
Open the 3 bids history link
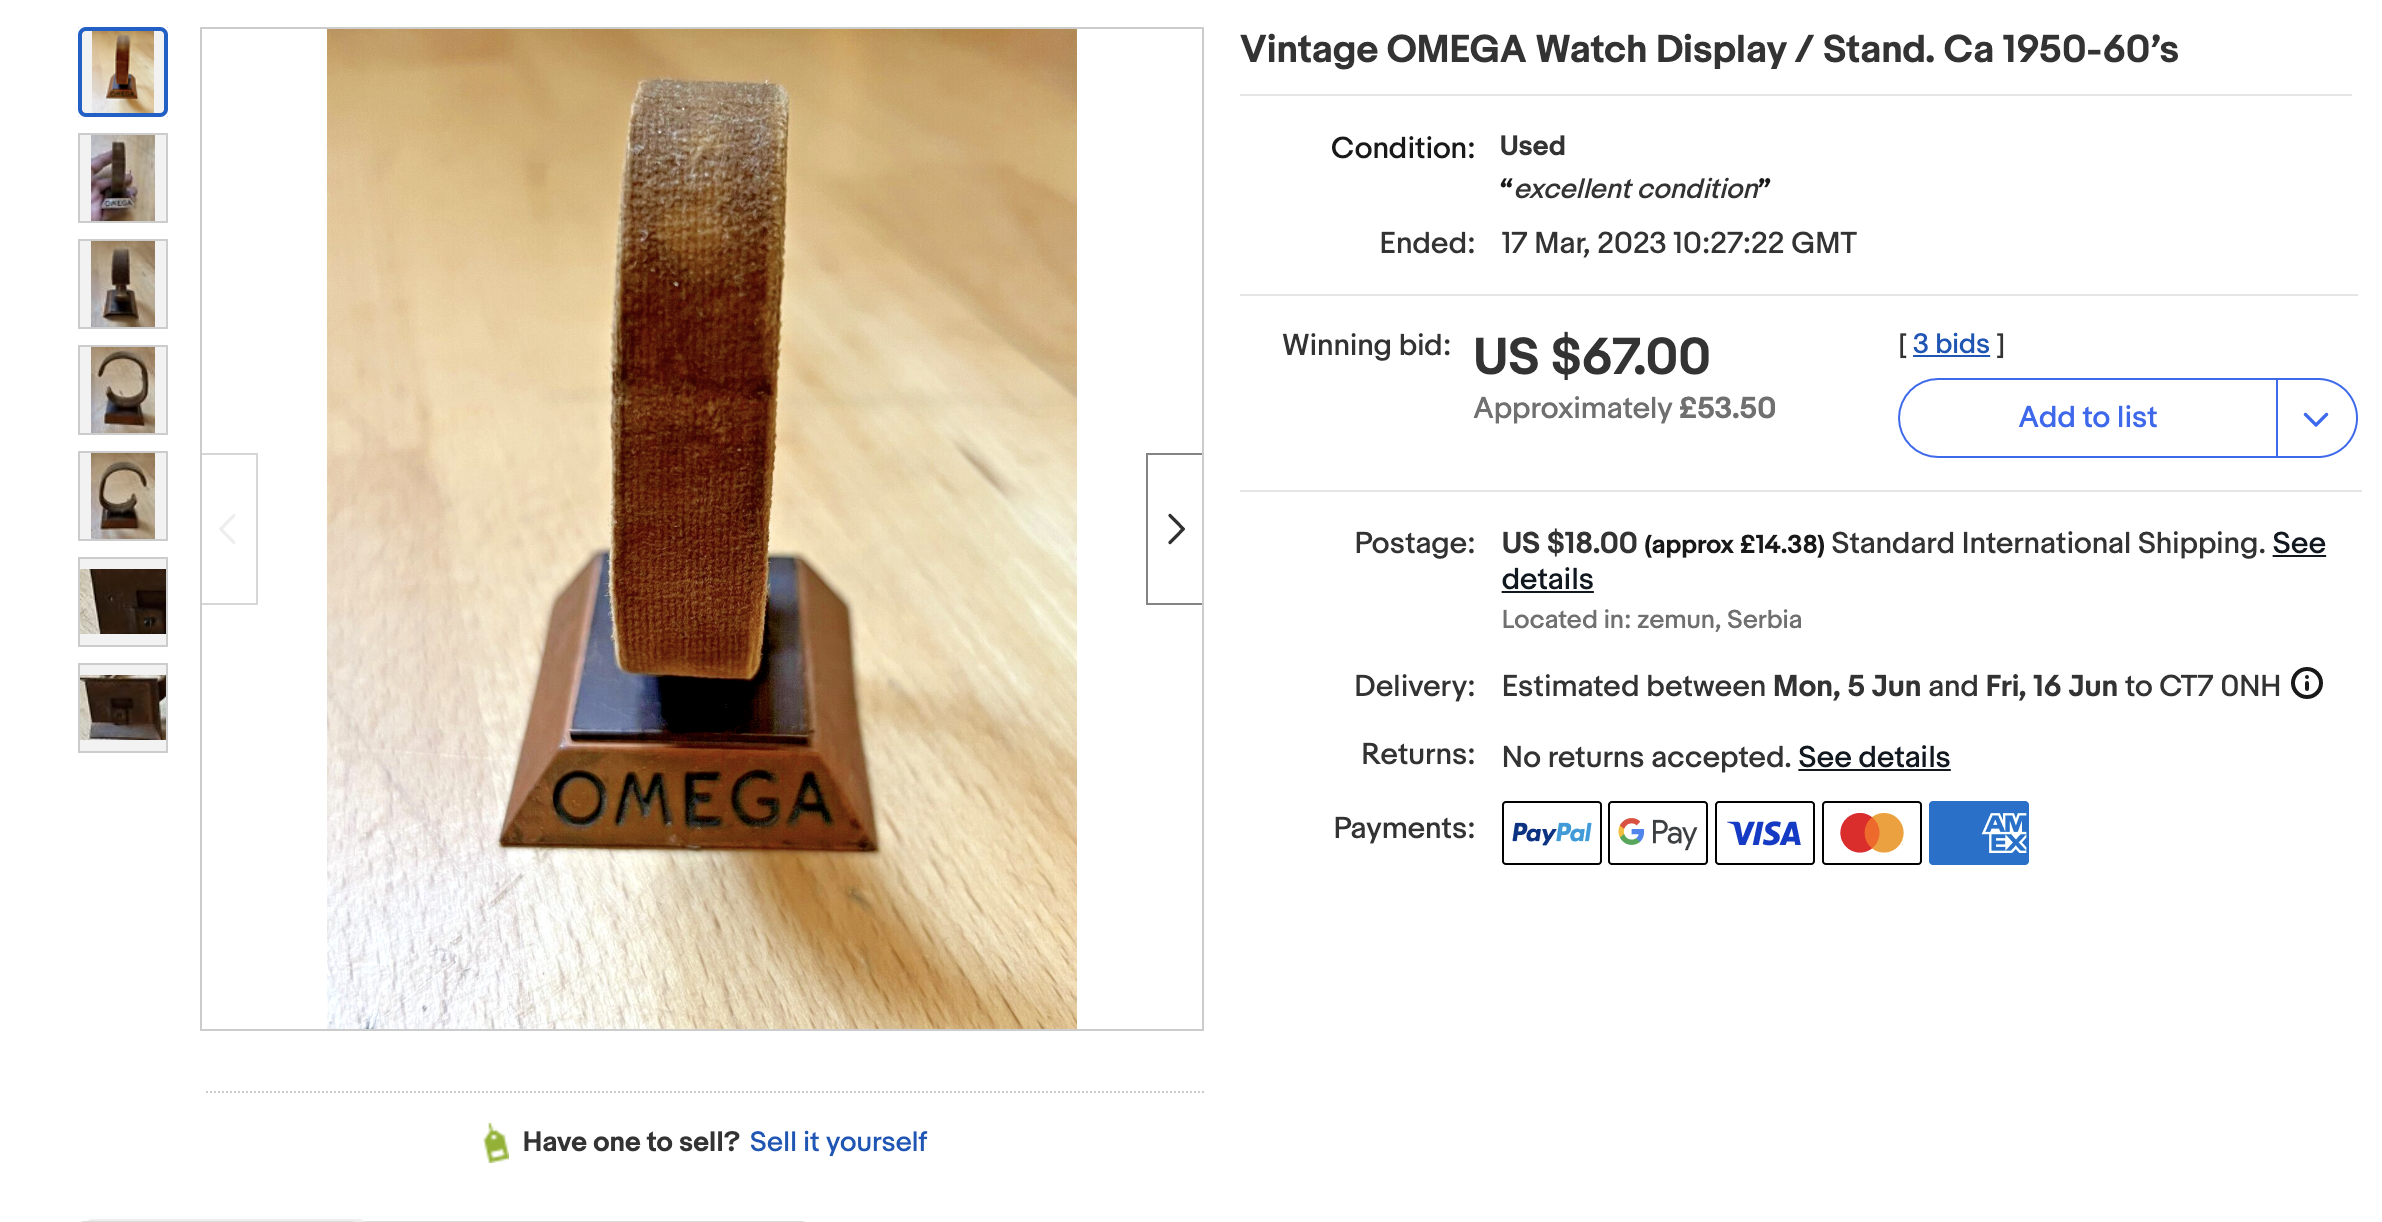click(x=1950, y=344)
